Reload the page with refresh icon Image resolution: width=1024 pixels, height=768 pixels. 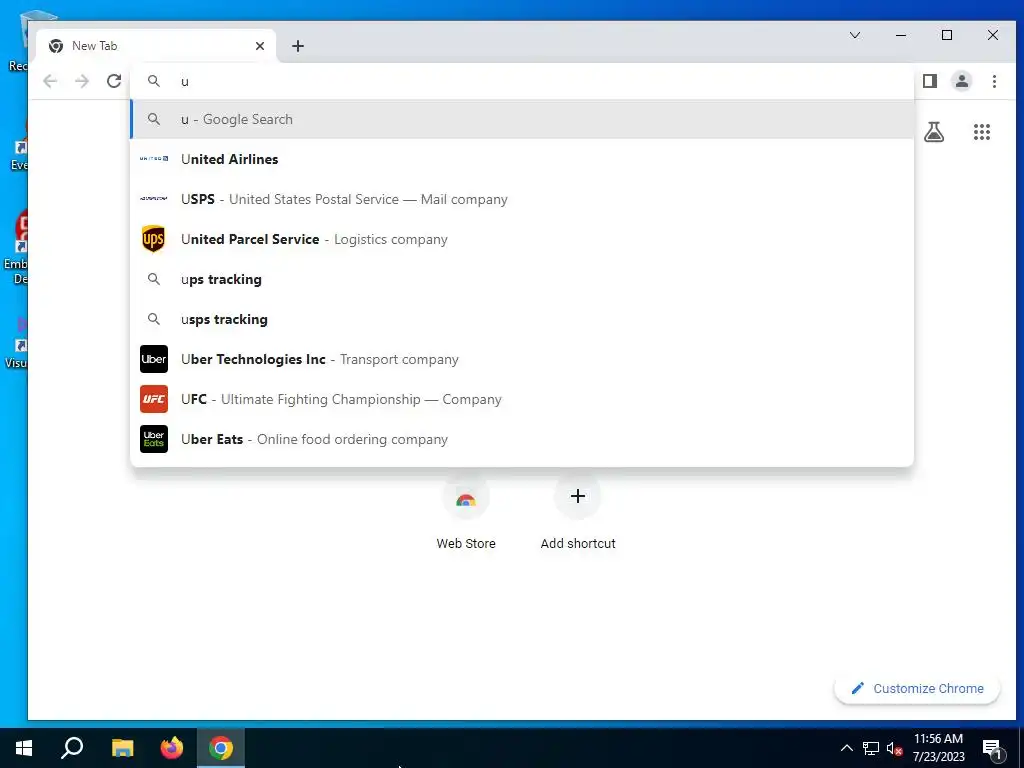[x=114, y=81]
